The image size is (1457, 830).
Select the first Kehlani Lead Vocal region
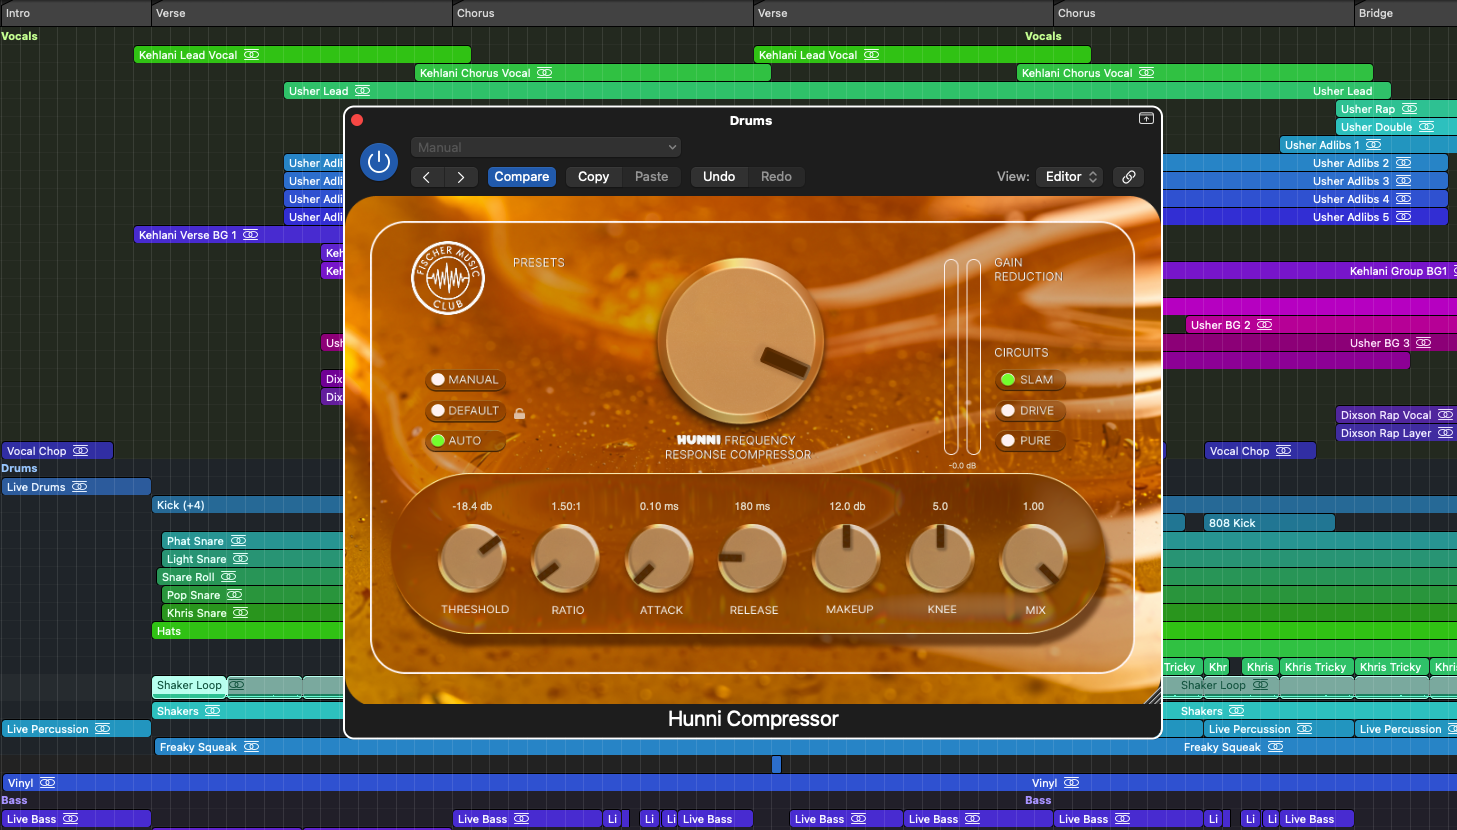tap(302, 55)
